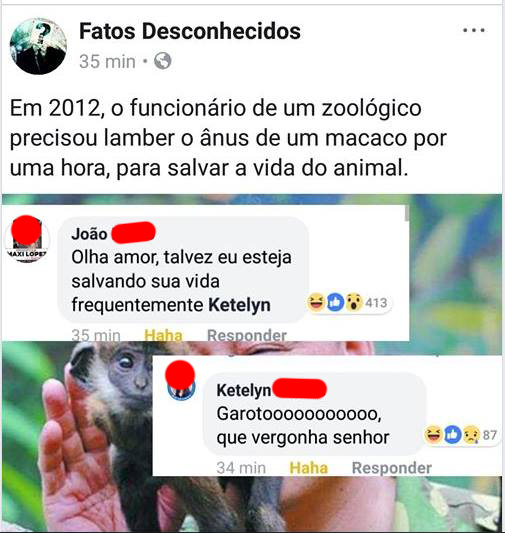Click the blue like reaction on Ketelyn's comment
The image size is (505, 533).
pos(452,434)
